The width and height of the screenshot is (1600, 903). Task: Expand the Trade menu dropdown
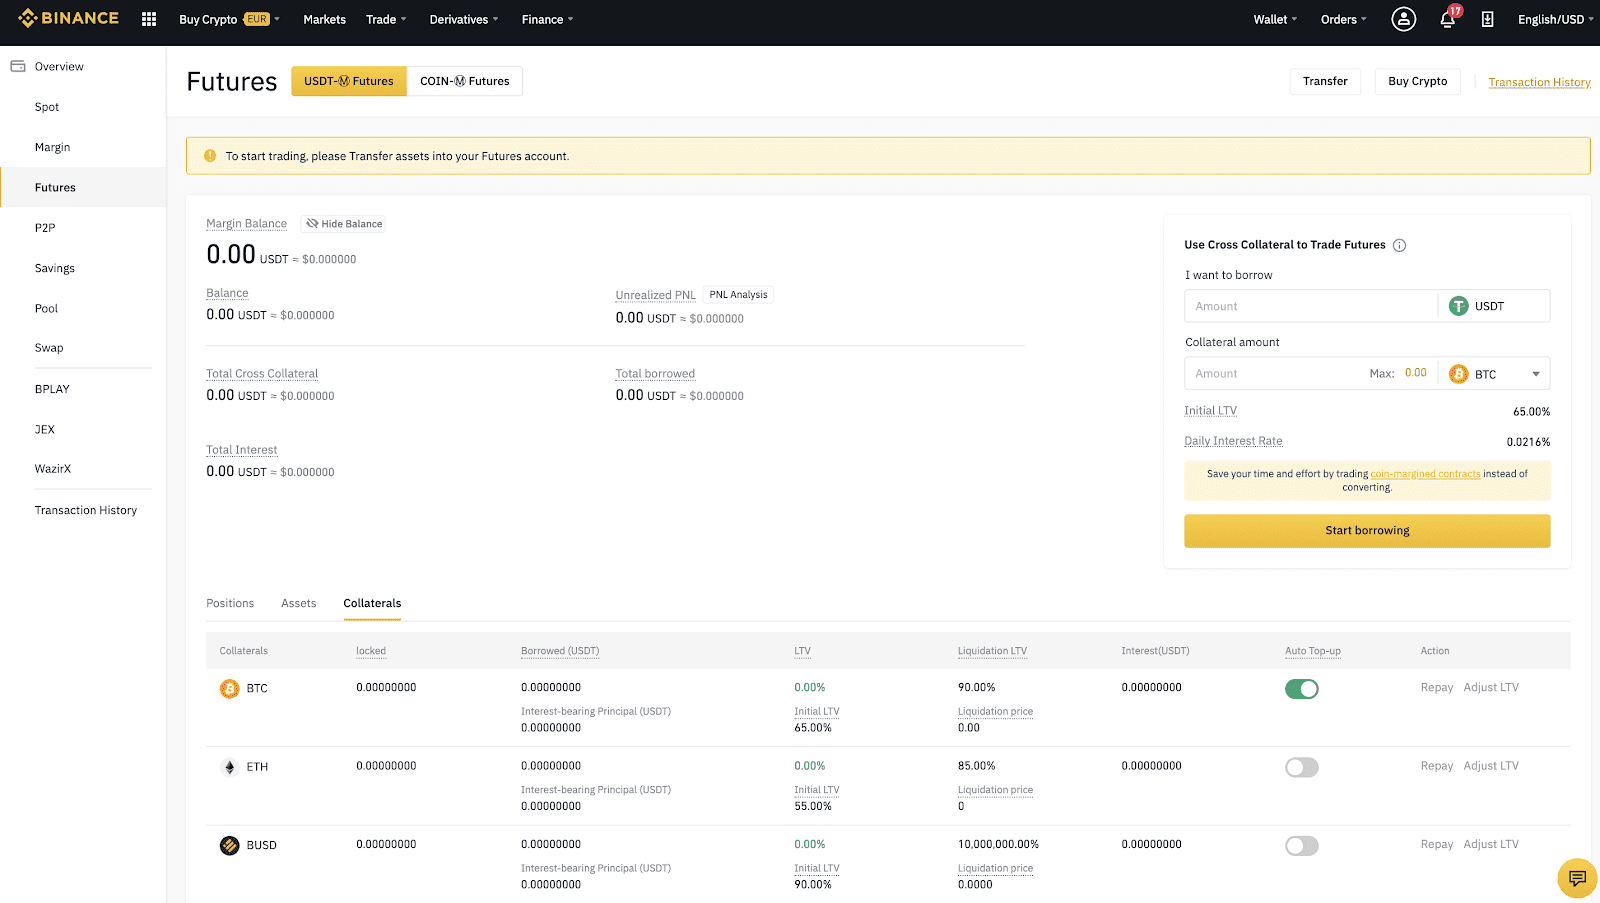pos(386,19)
